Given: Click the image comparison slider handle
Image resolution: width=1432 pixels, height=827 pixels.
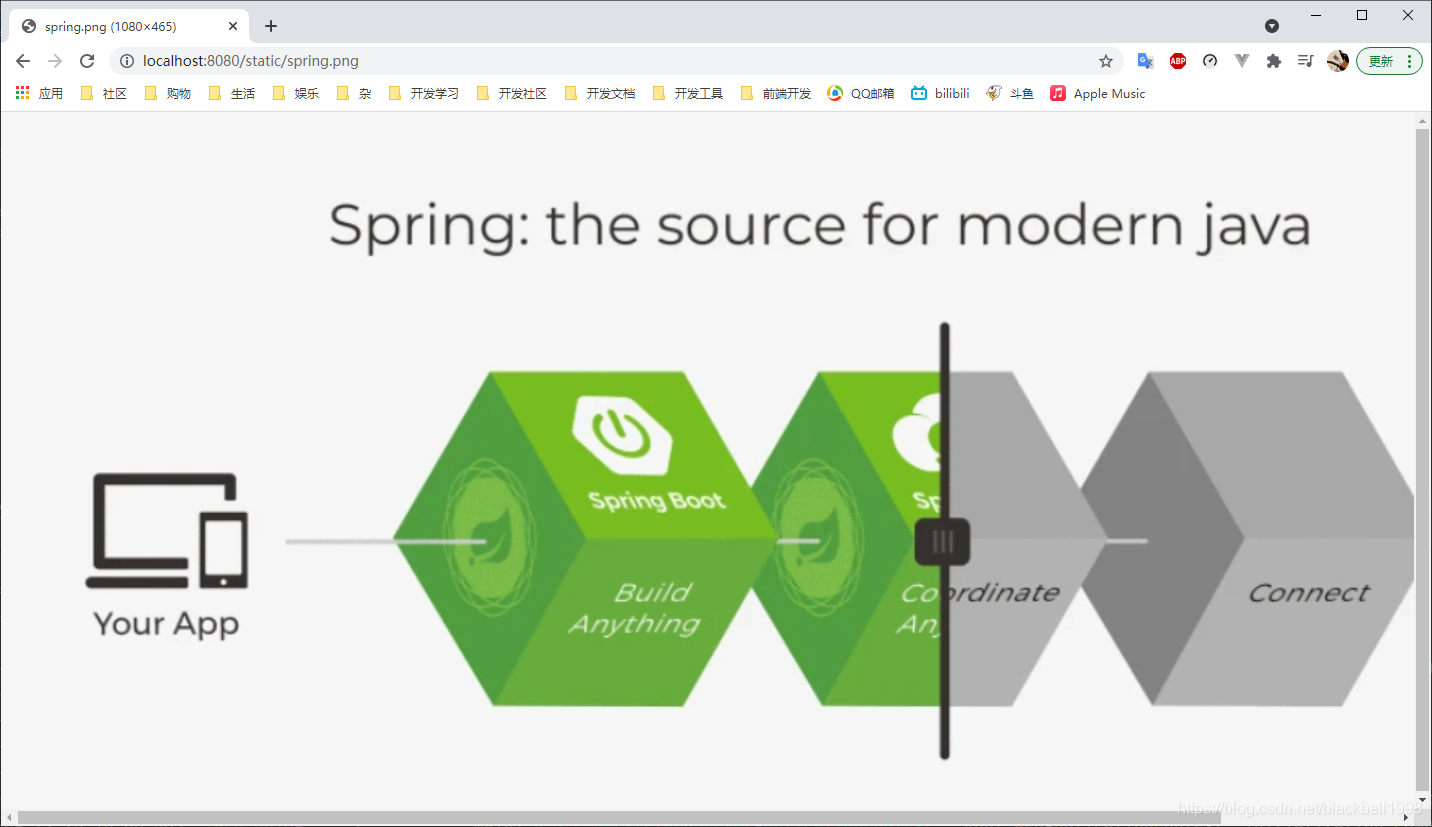Looking at the screenshot, I should point(943,541).
